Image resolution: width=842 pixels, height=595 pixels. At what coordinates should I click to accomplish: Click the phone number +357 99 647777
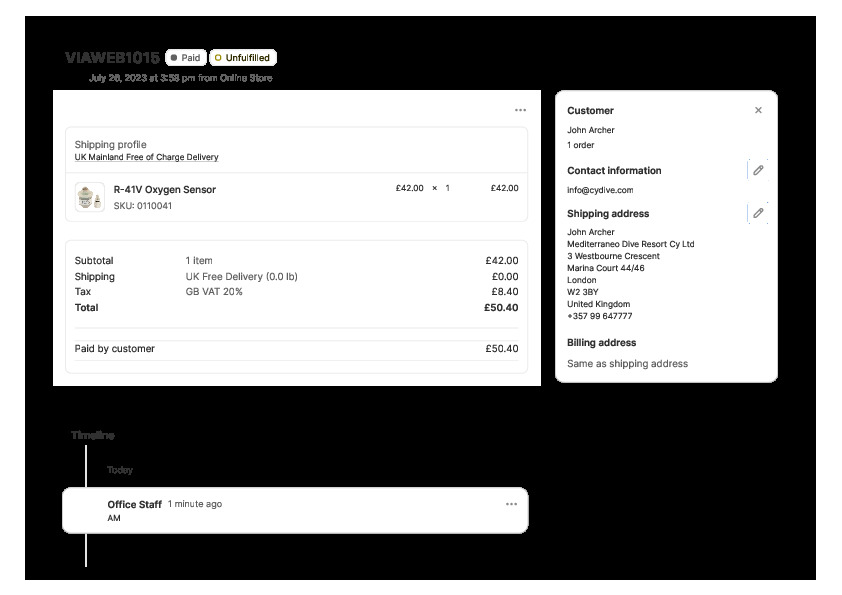pyautogui.click(x=599, y=316)
